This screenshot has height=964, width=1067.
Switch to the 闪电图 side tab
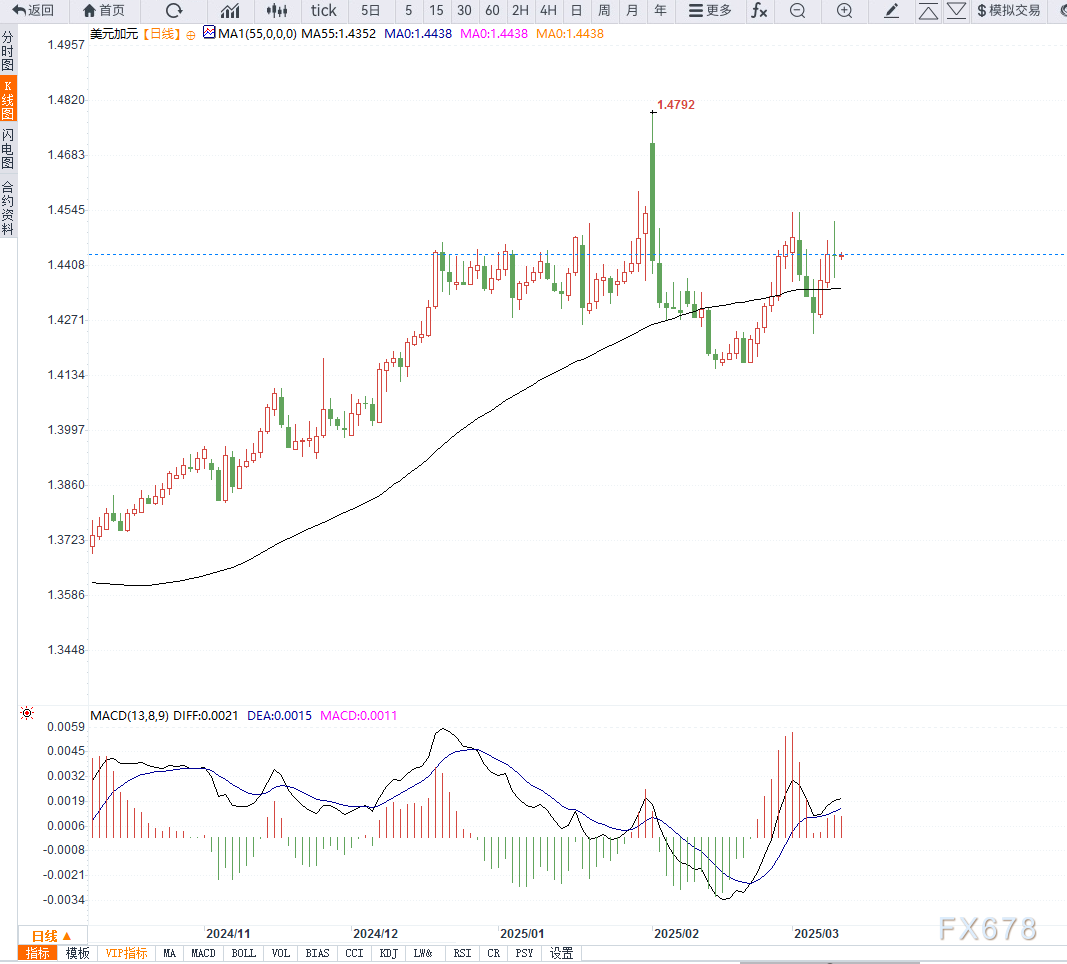pos(7,148)
